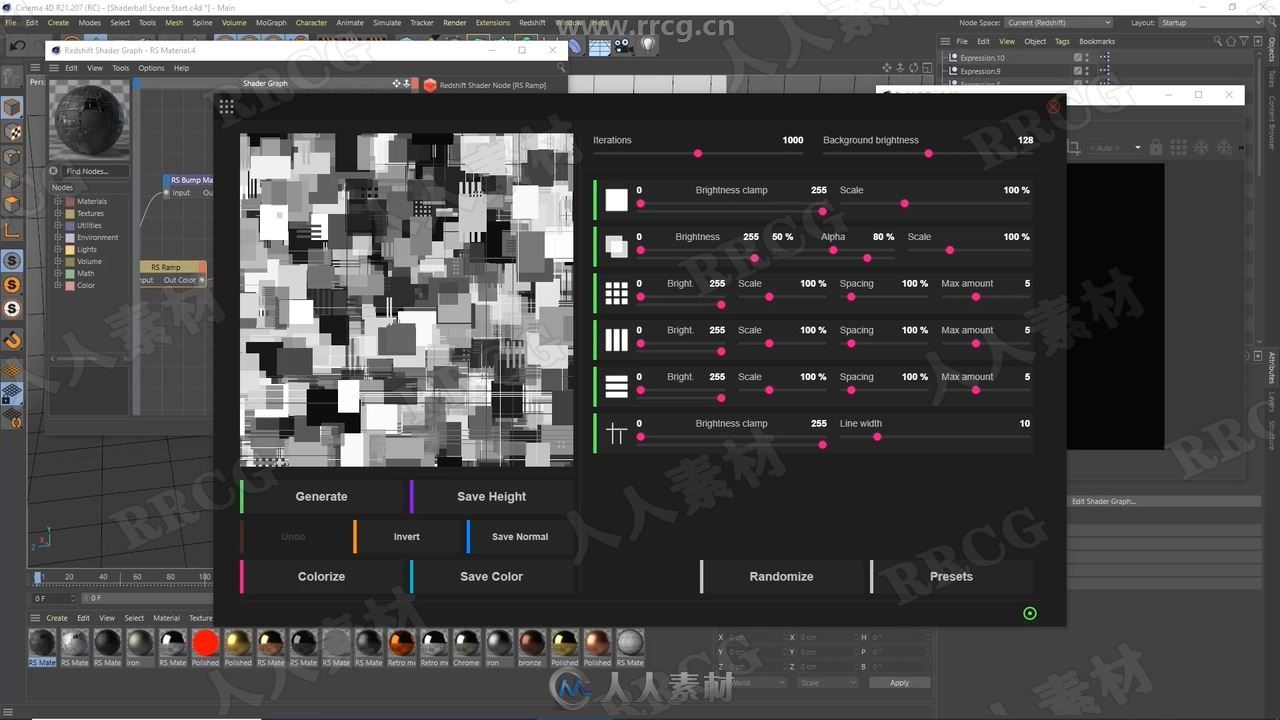Click the search icon in the Shader Graph window
This screenshot has width=1280, height=720.
(561, 68)
